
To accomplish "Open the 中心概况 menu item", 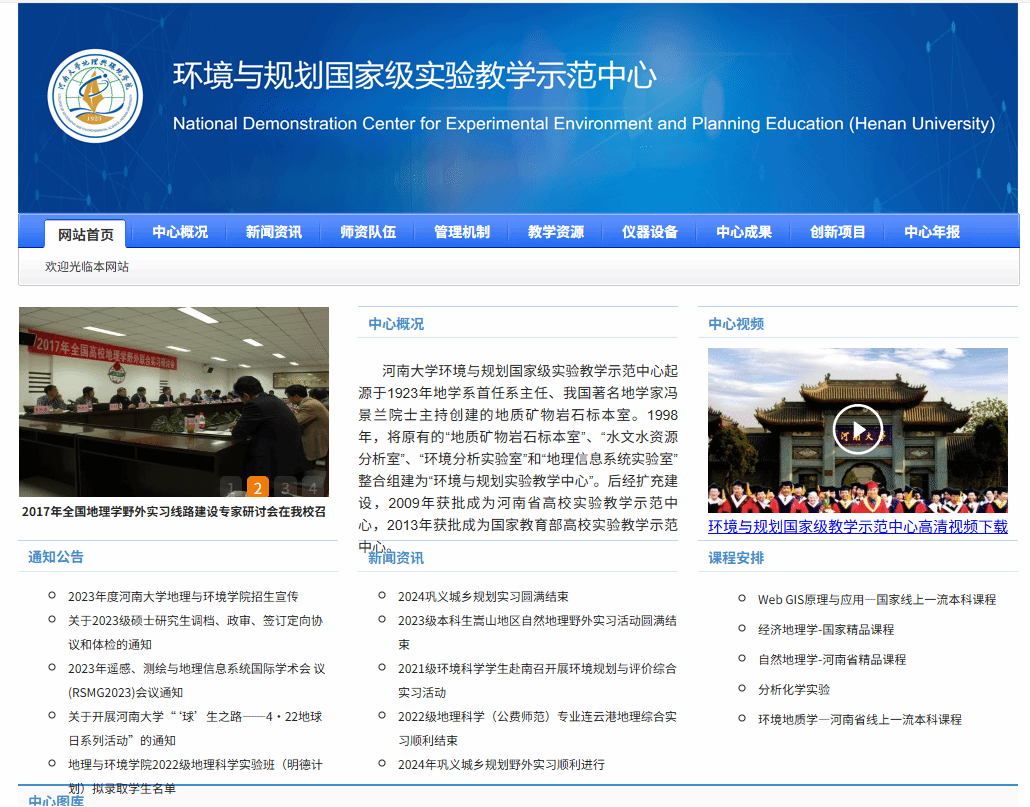I will coord(180,232).
